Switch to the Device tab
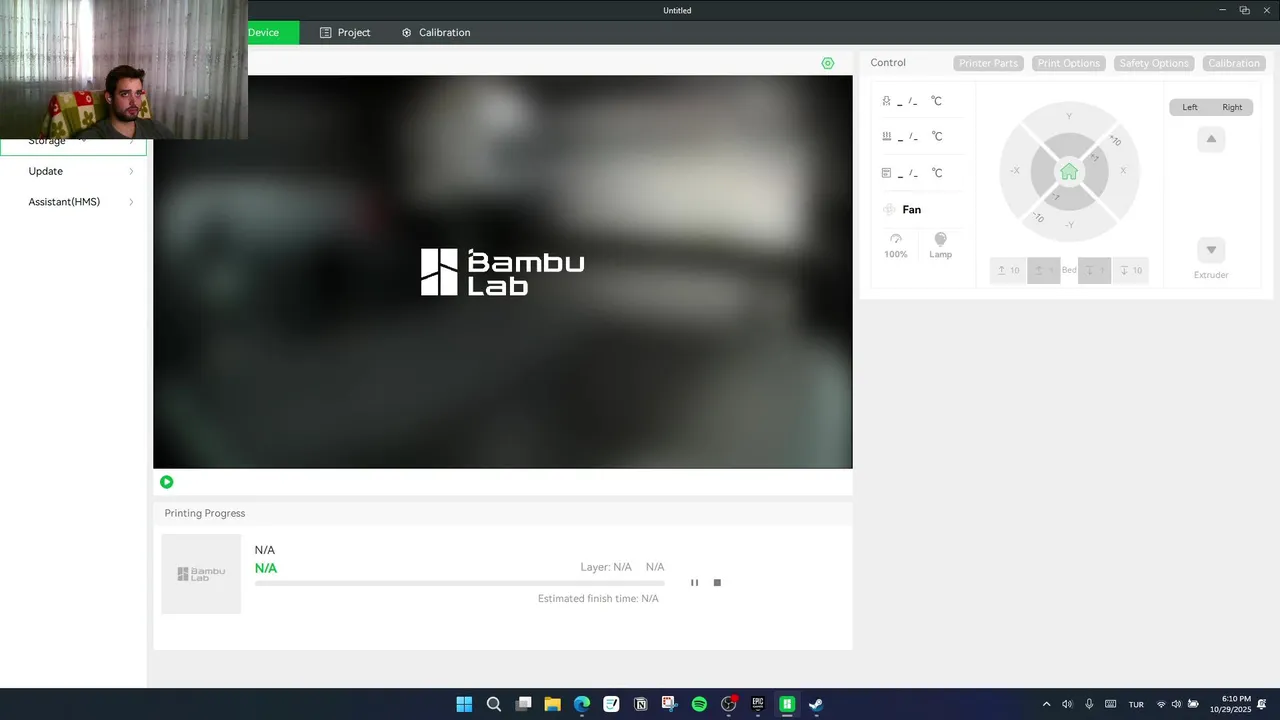Viewport: 1280px width, 720px height. click(272, 32)
